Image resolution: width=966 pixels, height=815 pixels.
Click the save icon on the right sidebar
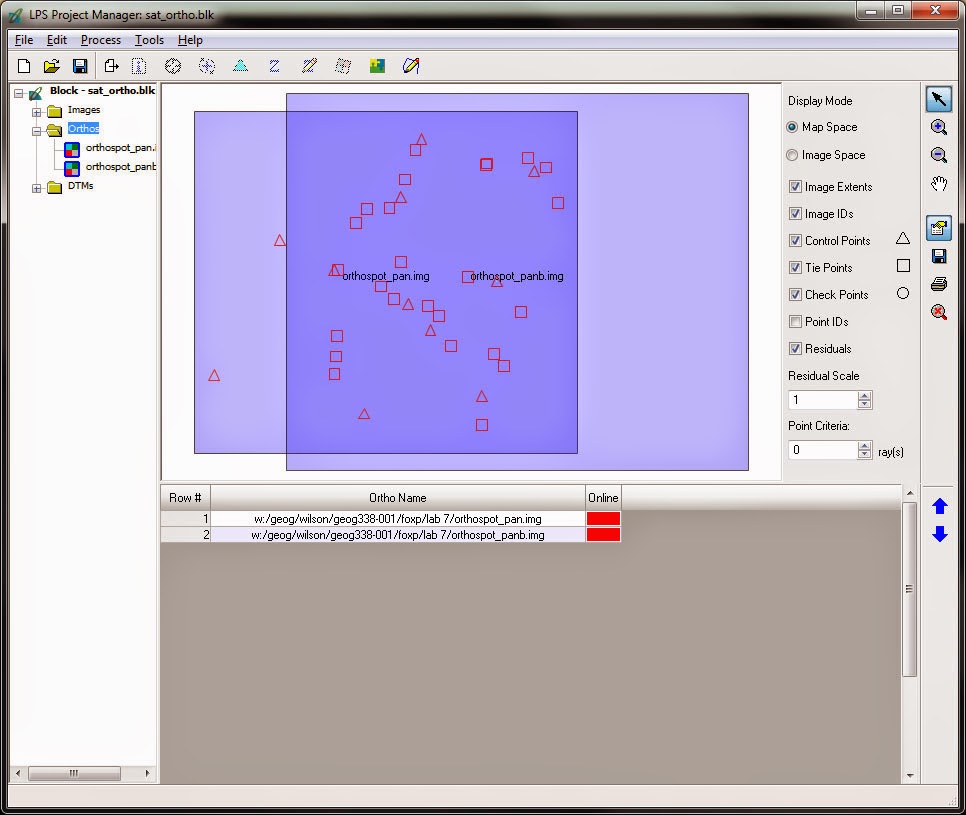(938, 256)
